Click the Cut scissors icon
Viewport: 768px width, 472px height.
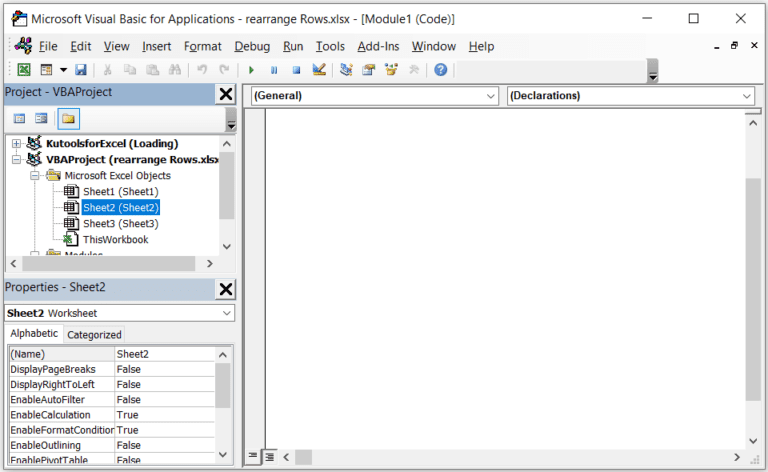107,70
